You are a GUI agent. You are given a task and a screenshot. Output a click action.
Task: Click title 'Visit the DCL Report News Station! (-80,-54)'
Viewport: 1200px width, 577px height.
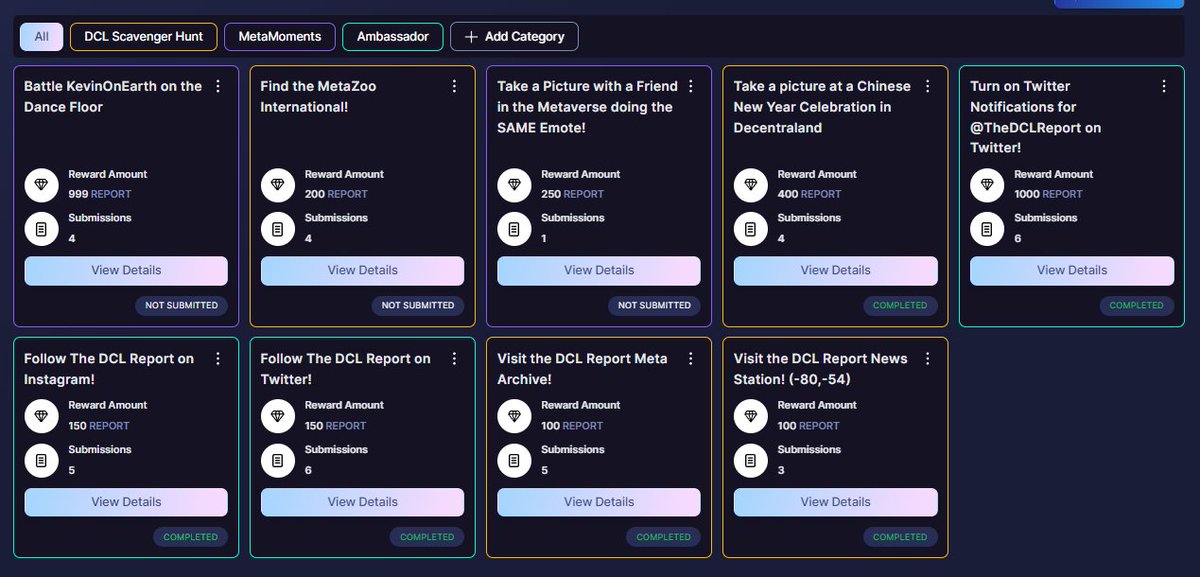(x=821, y=369)
